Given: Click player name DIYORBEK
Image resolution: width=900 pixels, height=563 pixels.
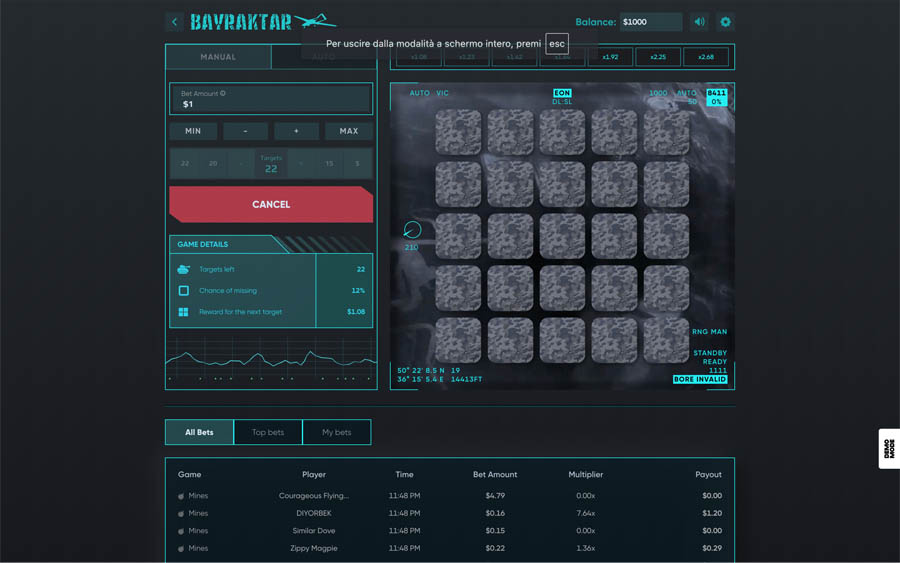Looking at the screenshot, I should pyautogui.click(x=314, y=514).
